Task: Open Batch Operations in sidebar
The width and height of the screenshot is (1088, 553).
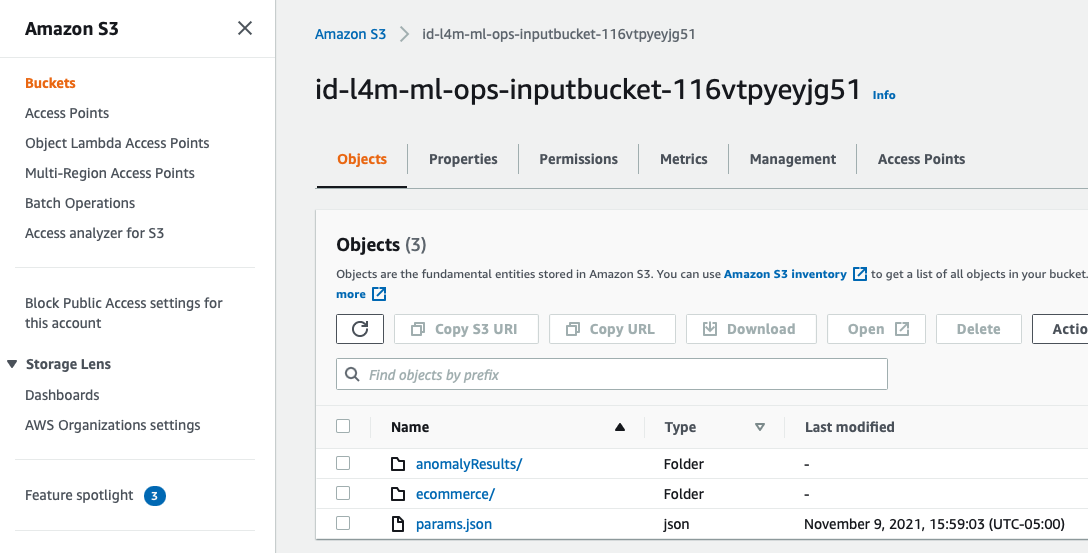Action: pos(80,203)
